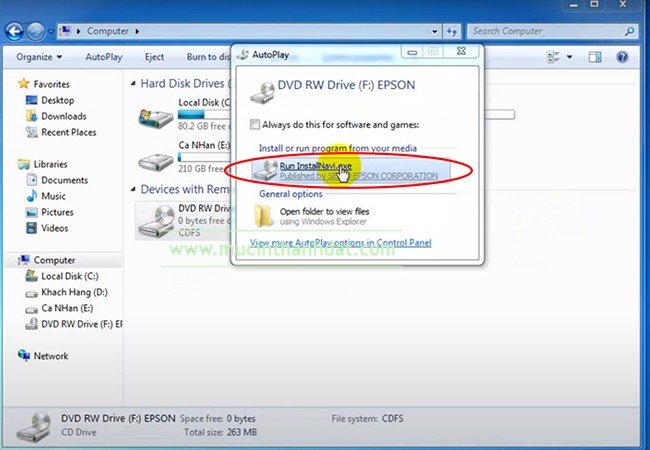Open Videos library

tap(54, 228)
